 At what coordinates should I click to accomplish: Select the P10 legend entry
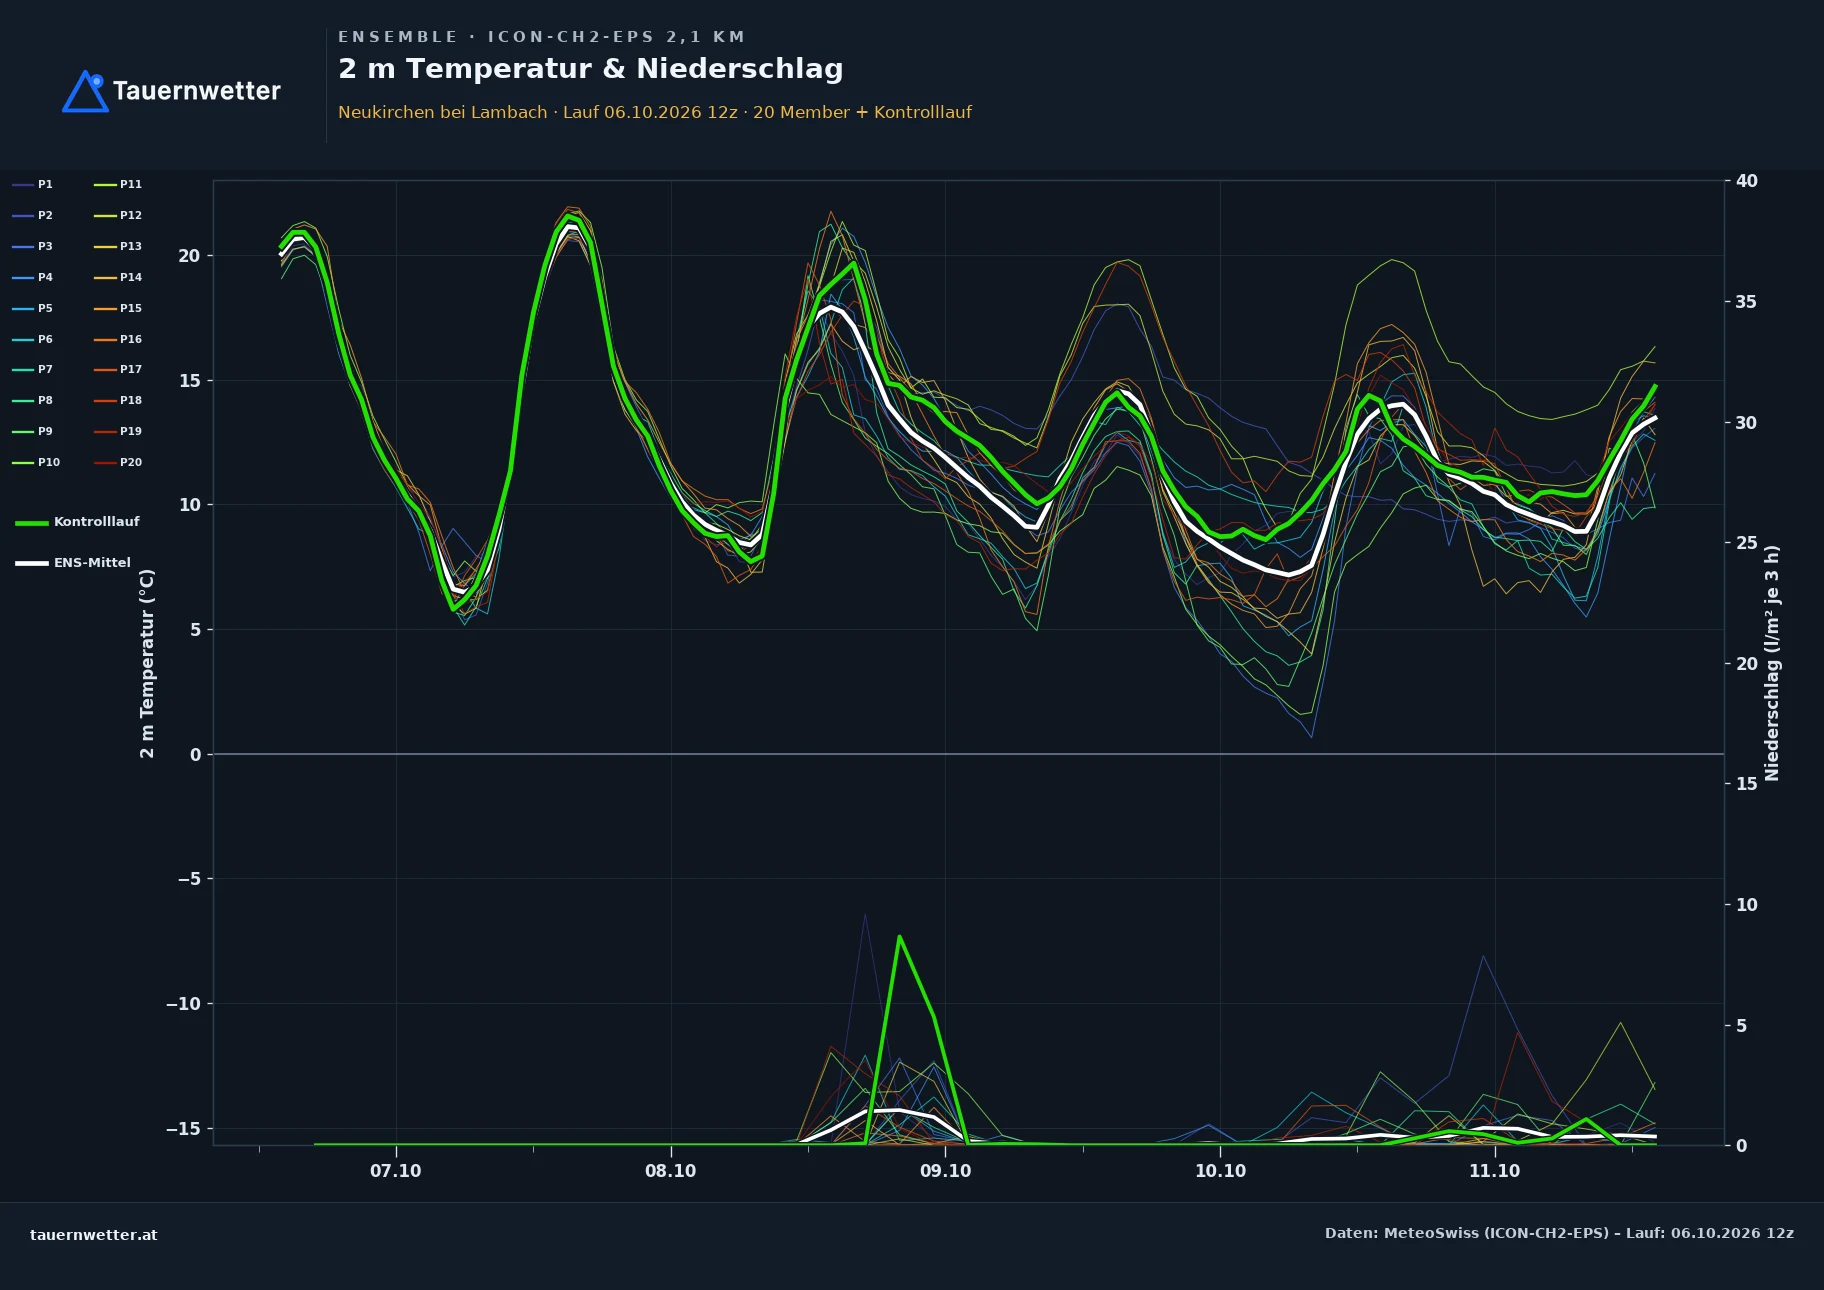[x=36, y=463]
